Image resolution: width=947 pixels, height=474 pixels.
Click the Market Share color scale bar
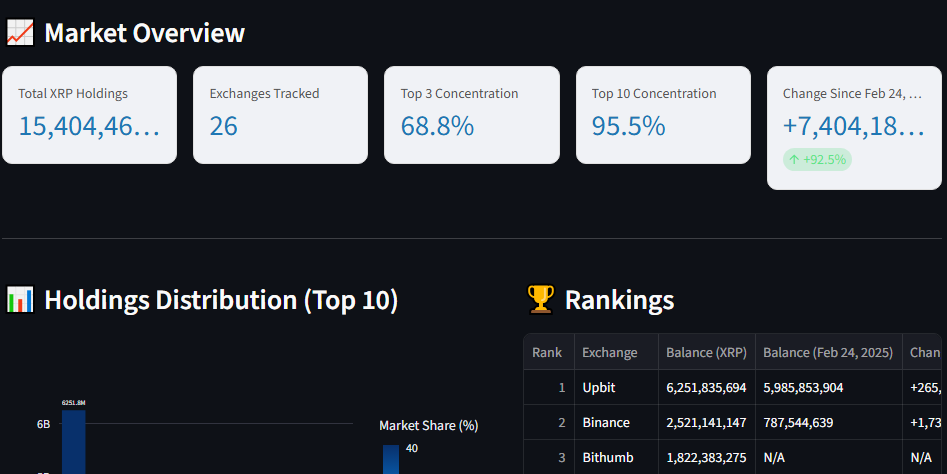391,459
